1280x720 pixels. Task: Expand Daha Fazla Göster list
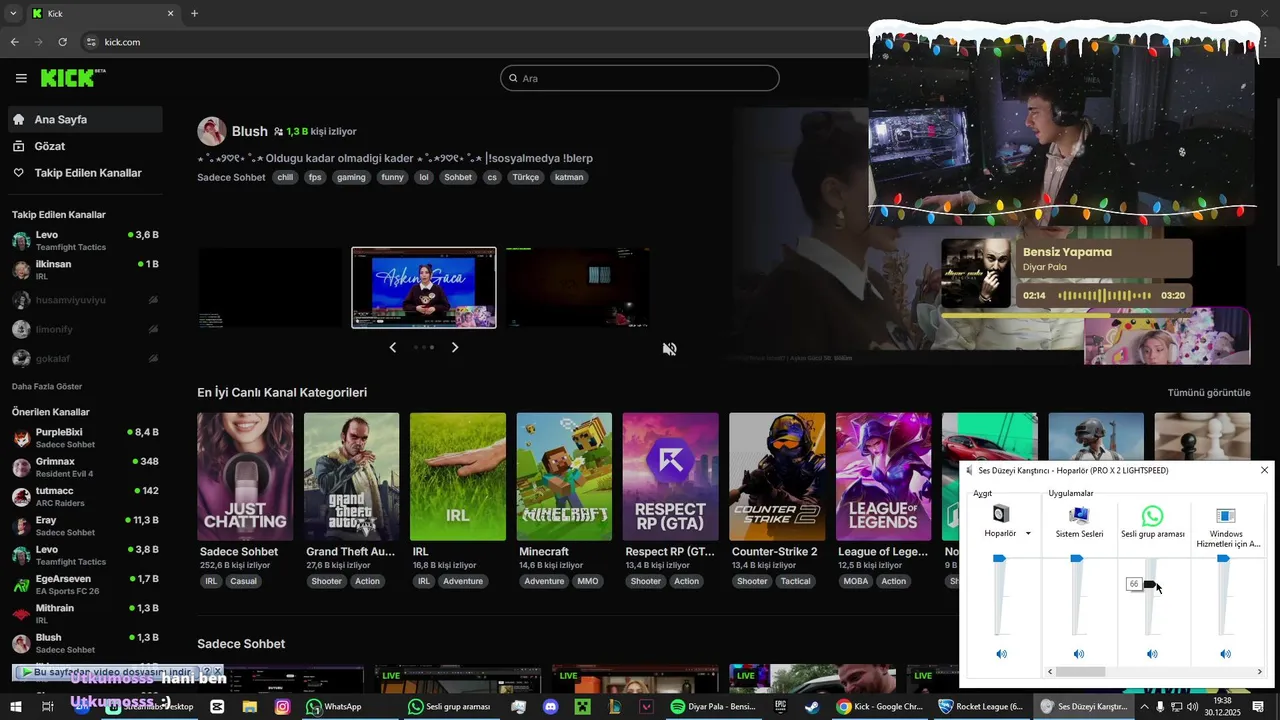[x=47, y=386]
